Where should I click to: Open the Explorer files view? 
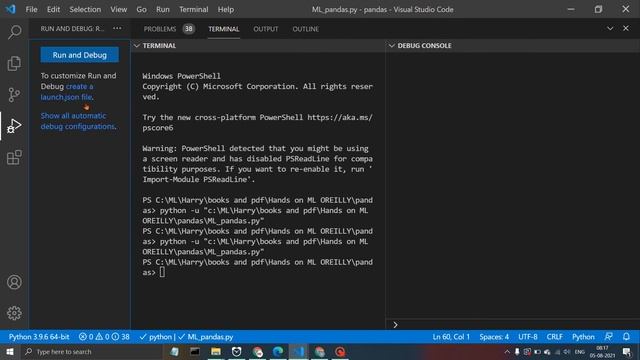click(x=14, y=63)
